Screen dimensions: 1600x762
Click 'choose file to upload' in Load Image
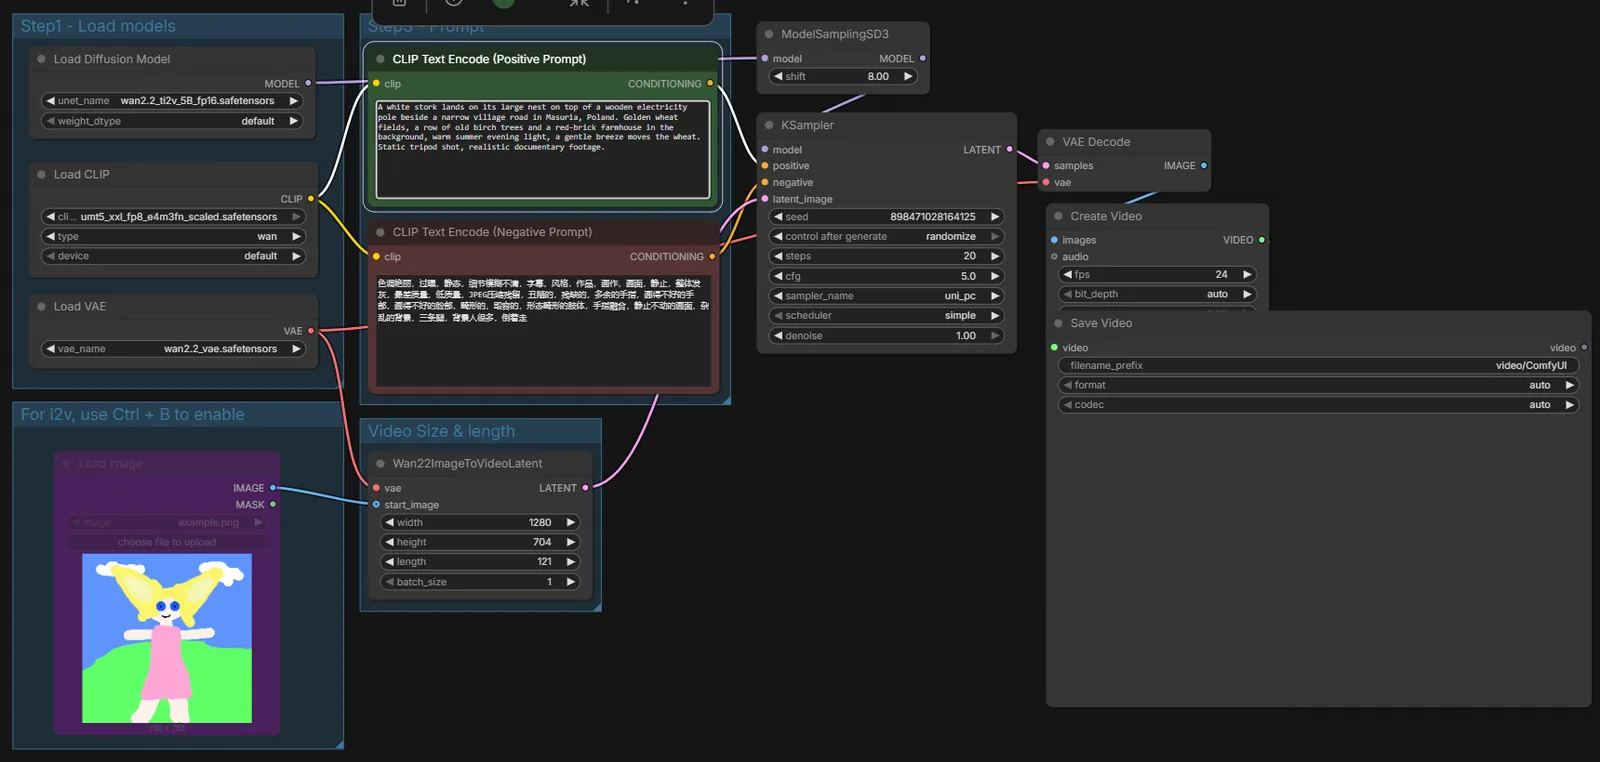click(167, 542)
